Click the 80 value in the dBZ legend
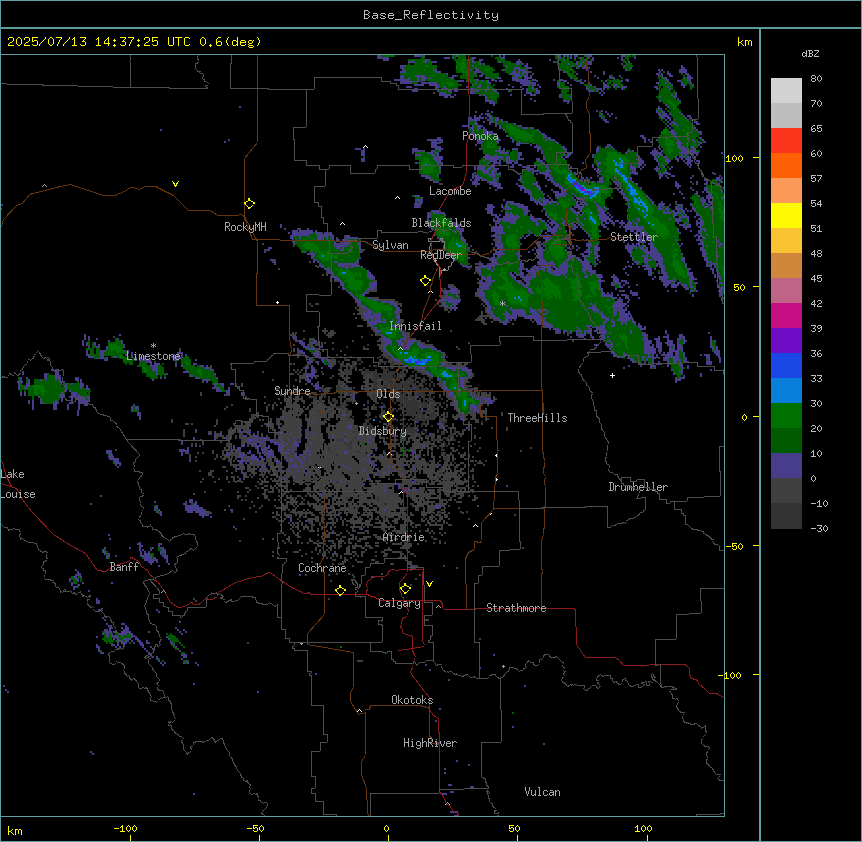Viewport: 862px width, 842px height. pyautogui.click(x=816, y=79)
